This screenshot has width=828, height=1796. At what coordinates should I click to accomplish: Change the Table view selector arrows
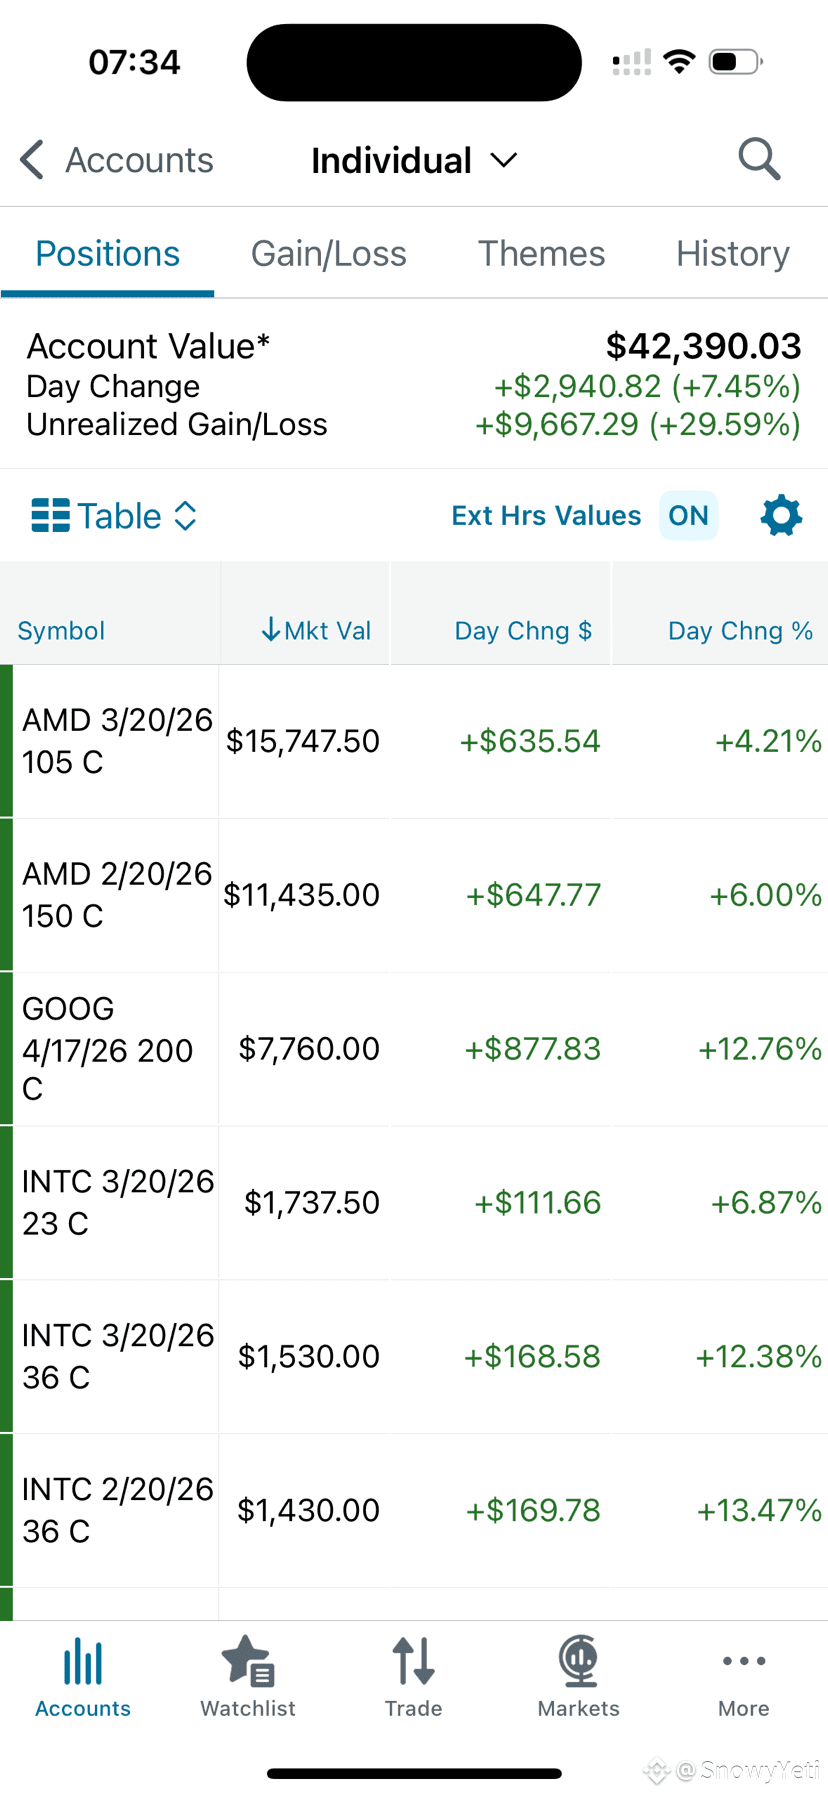point(185,516)
